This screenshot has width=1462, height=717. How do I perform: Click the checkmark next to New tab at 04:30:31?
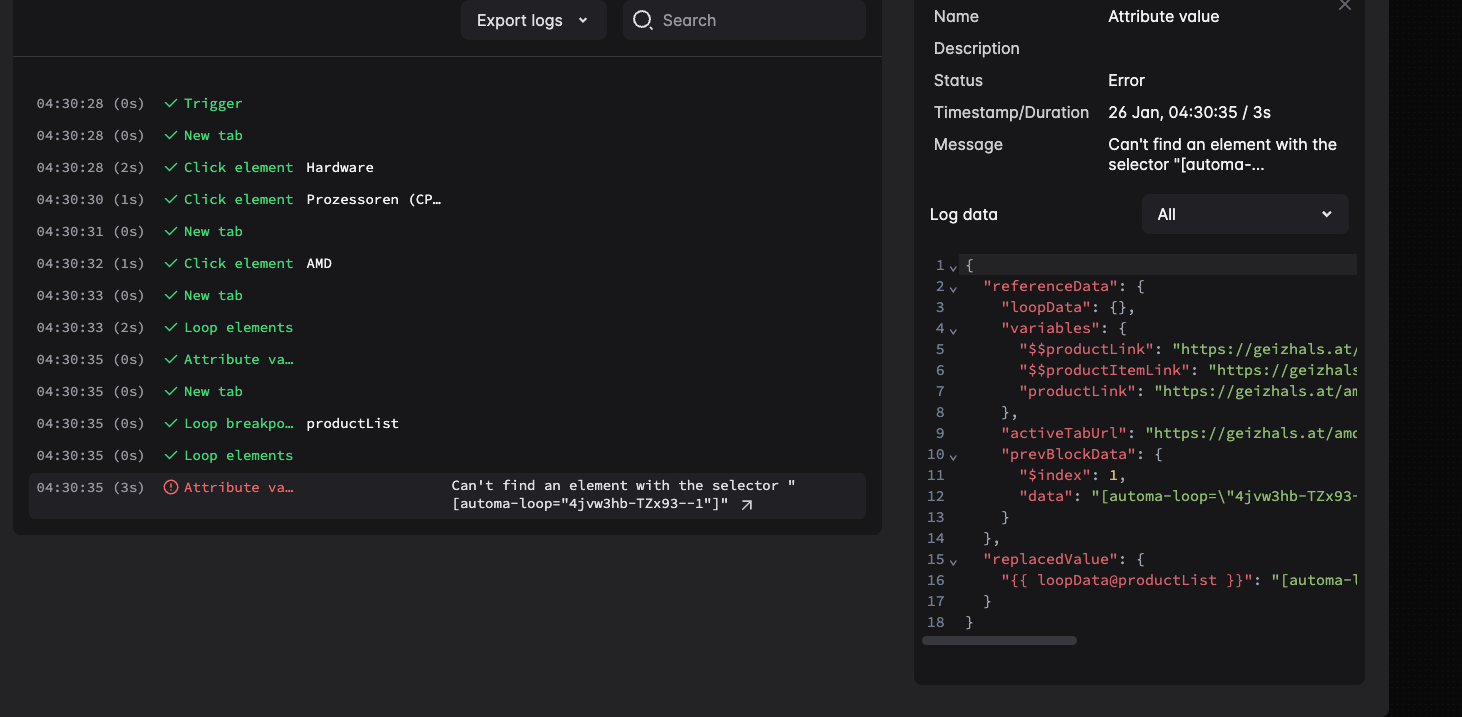[x=169, y=231]
